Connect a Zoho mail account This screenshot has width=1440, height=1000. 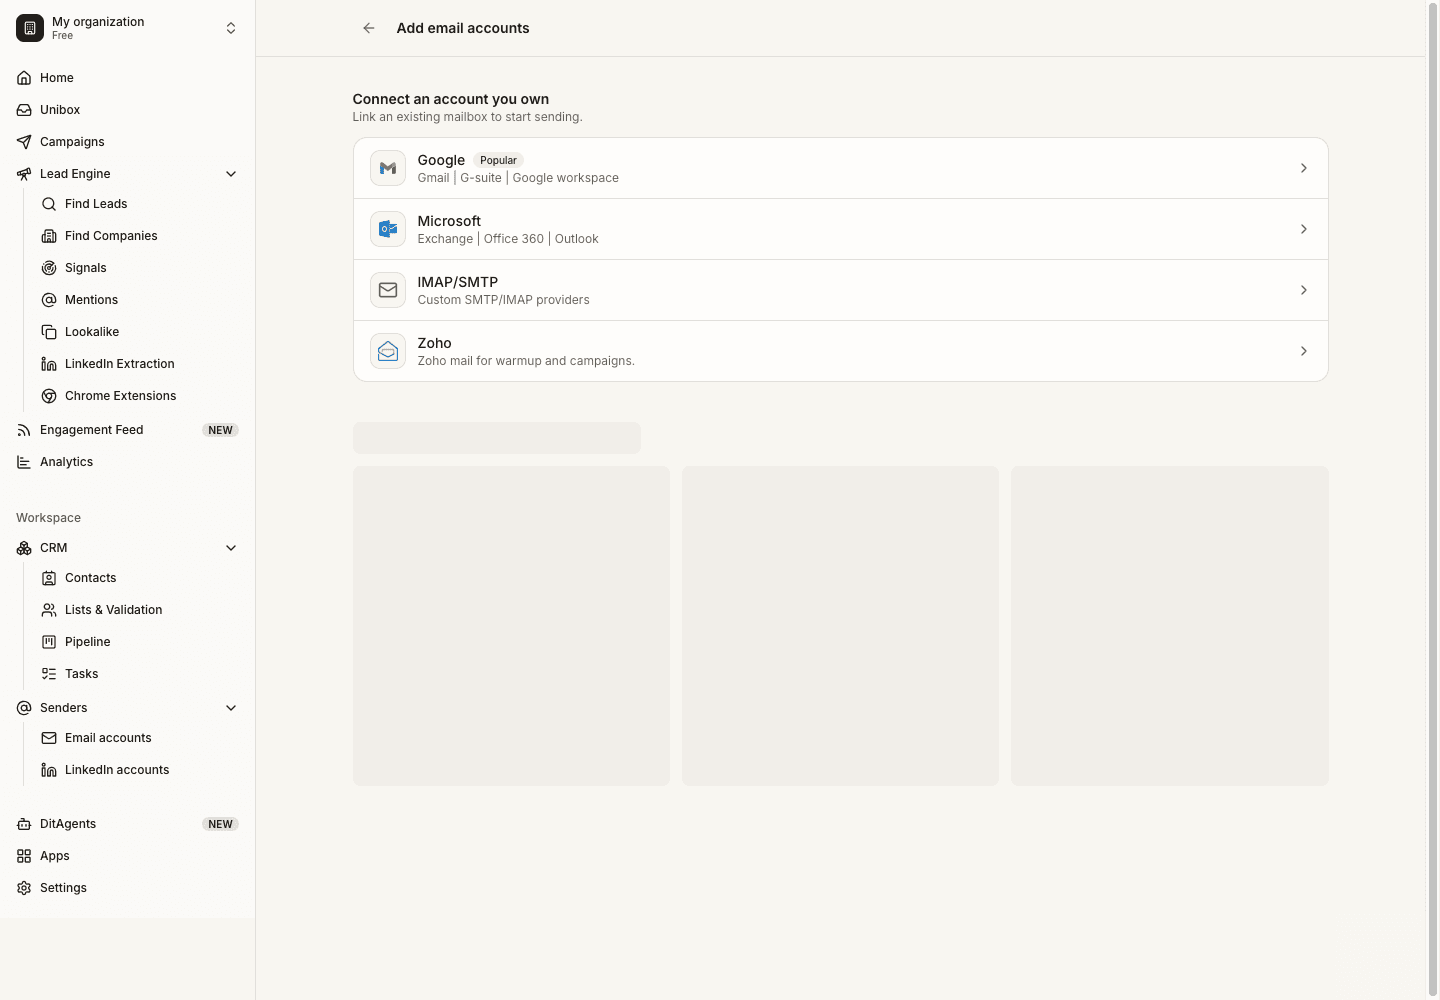[x=841, y=351]
